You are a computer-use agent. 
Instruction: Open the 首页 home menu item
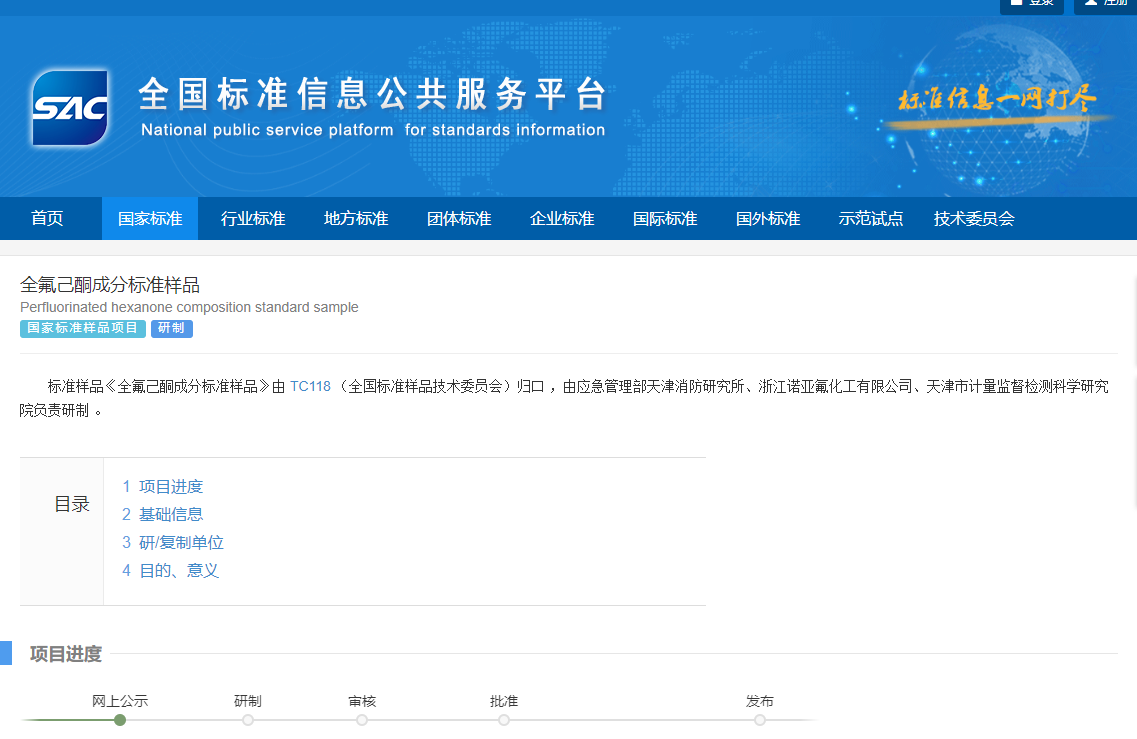[x=47, y=219]
